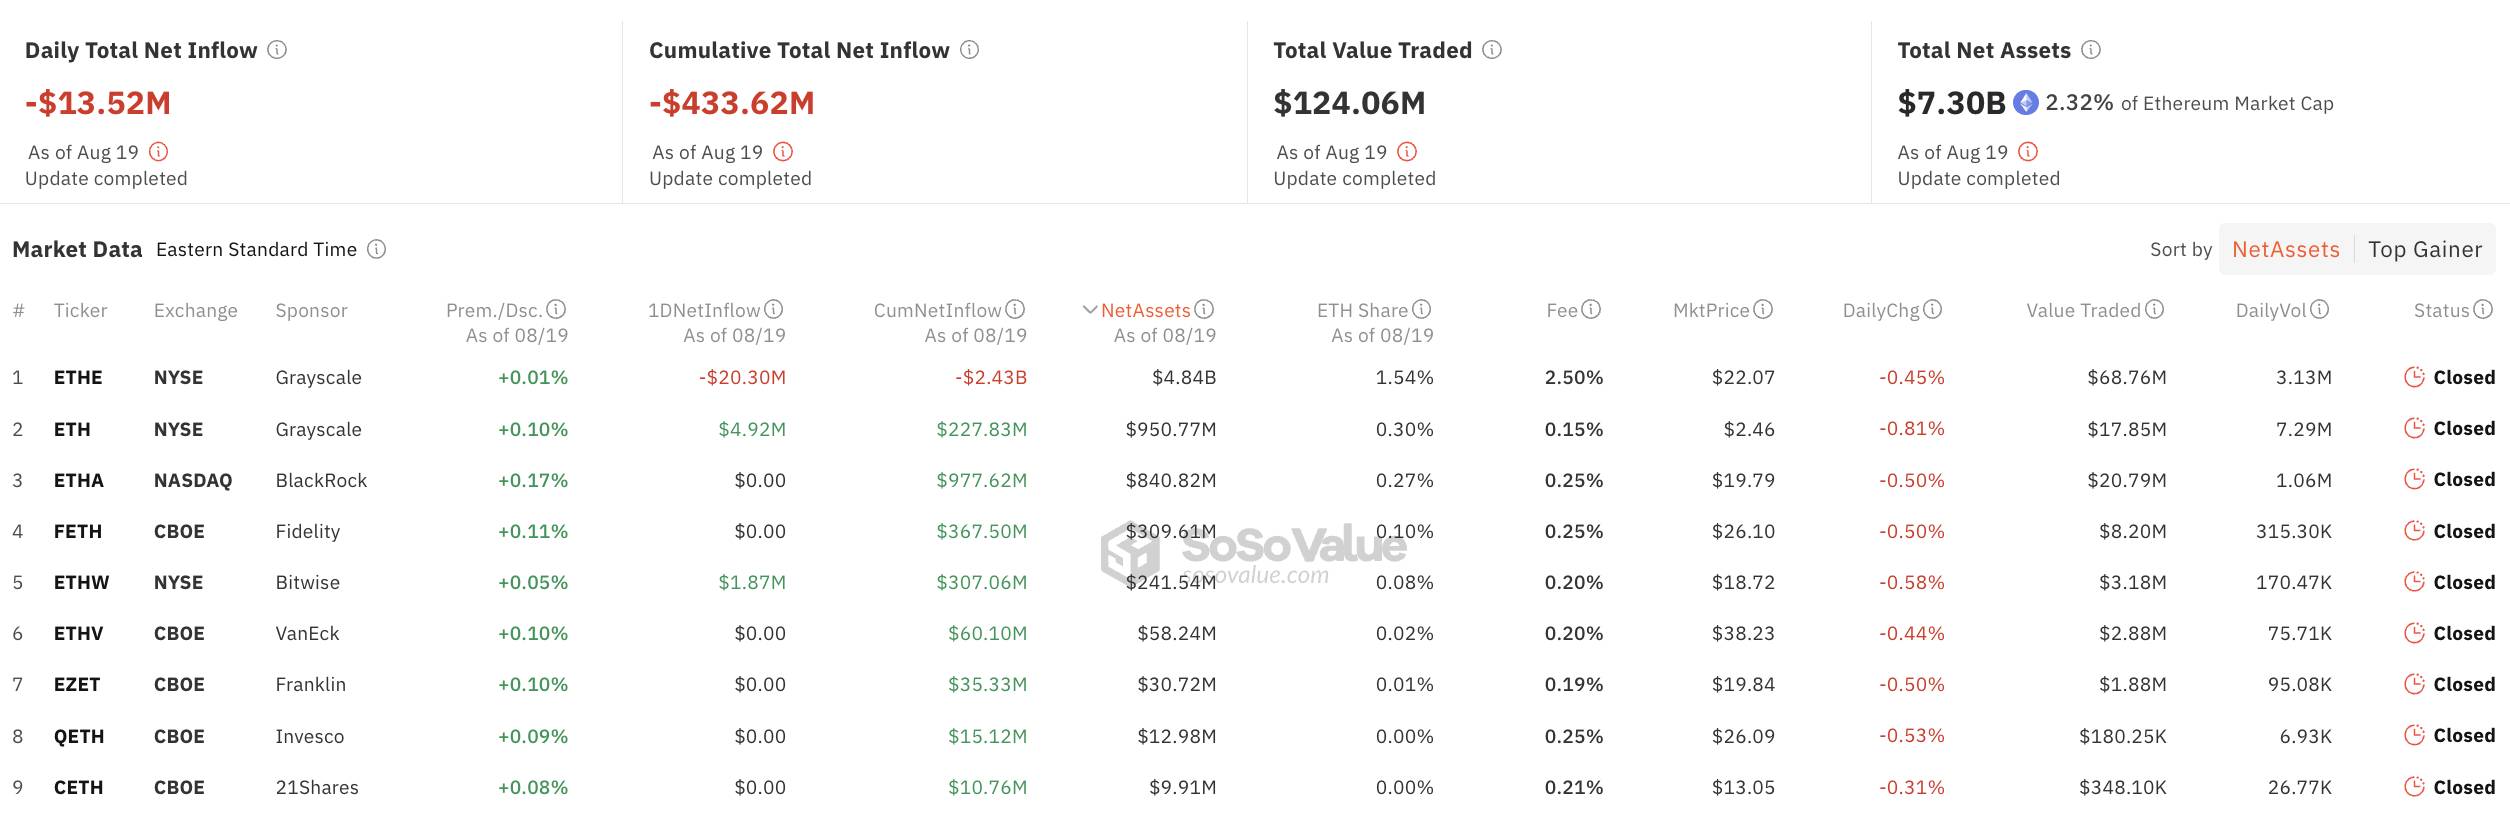
Task: Sort by the ETH Share column header
Action: point(1362,311)
